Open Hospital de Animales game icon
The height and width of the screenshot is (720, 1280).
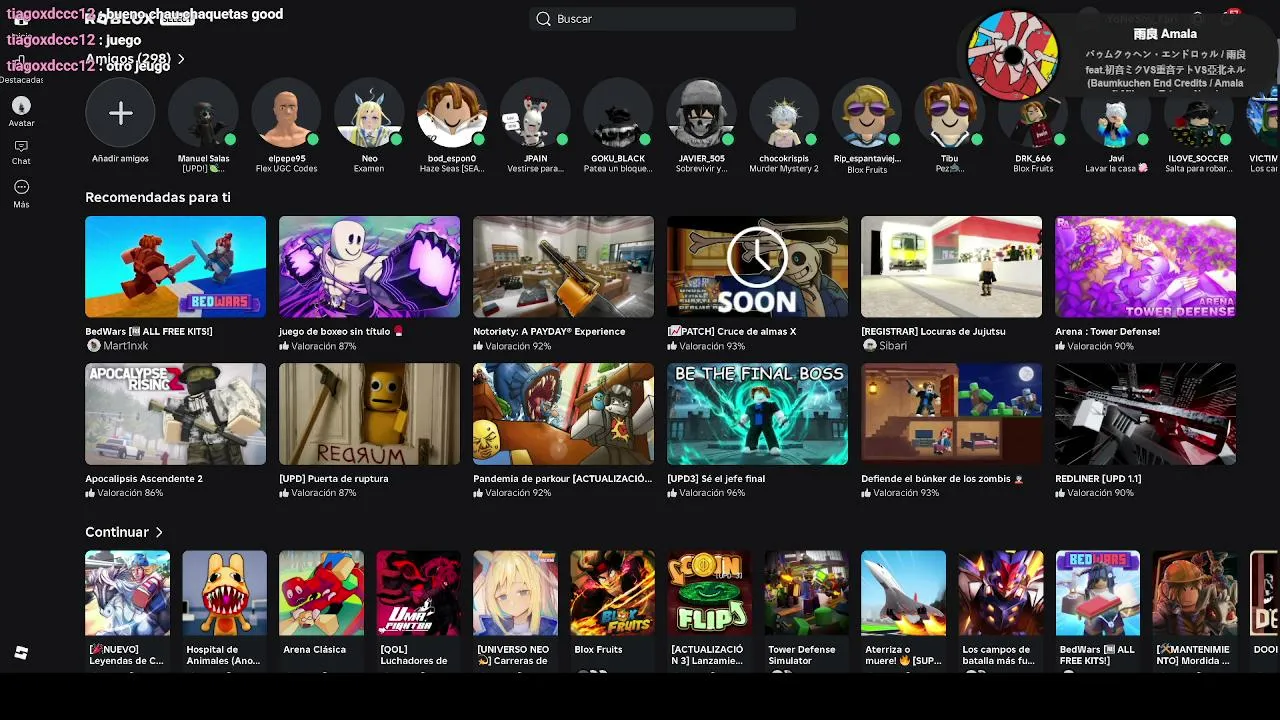click(x=224, y=593)
